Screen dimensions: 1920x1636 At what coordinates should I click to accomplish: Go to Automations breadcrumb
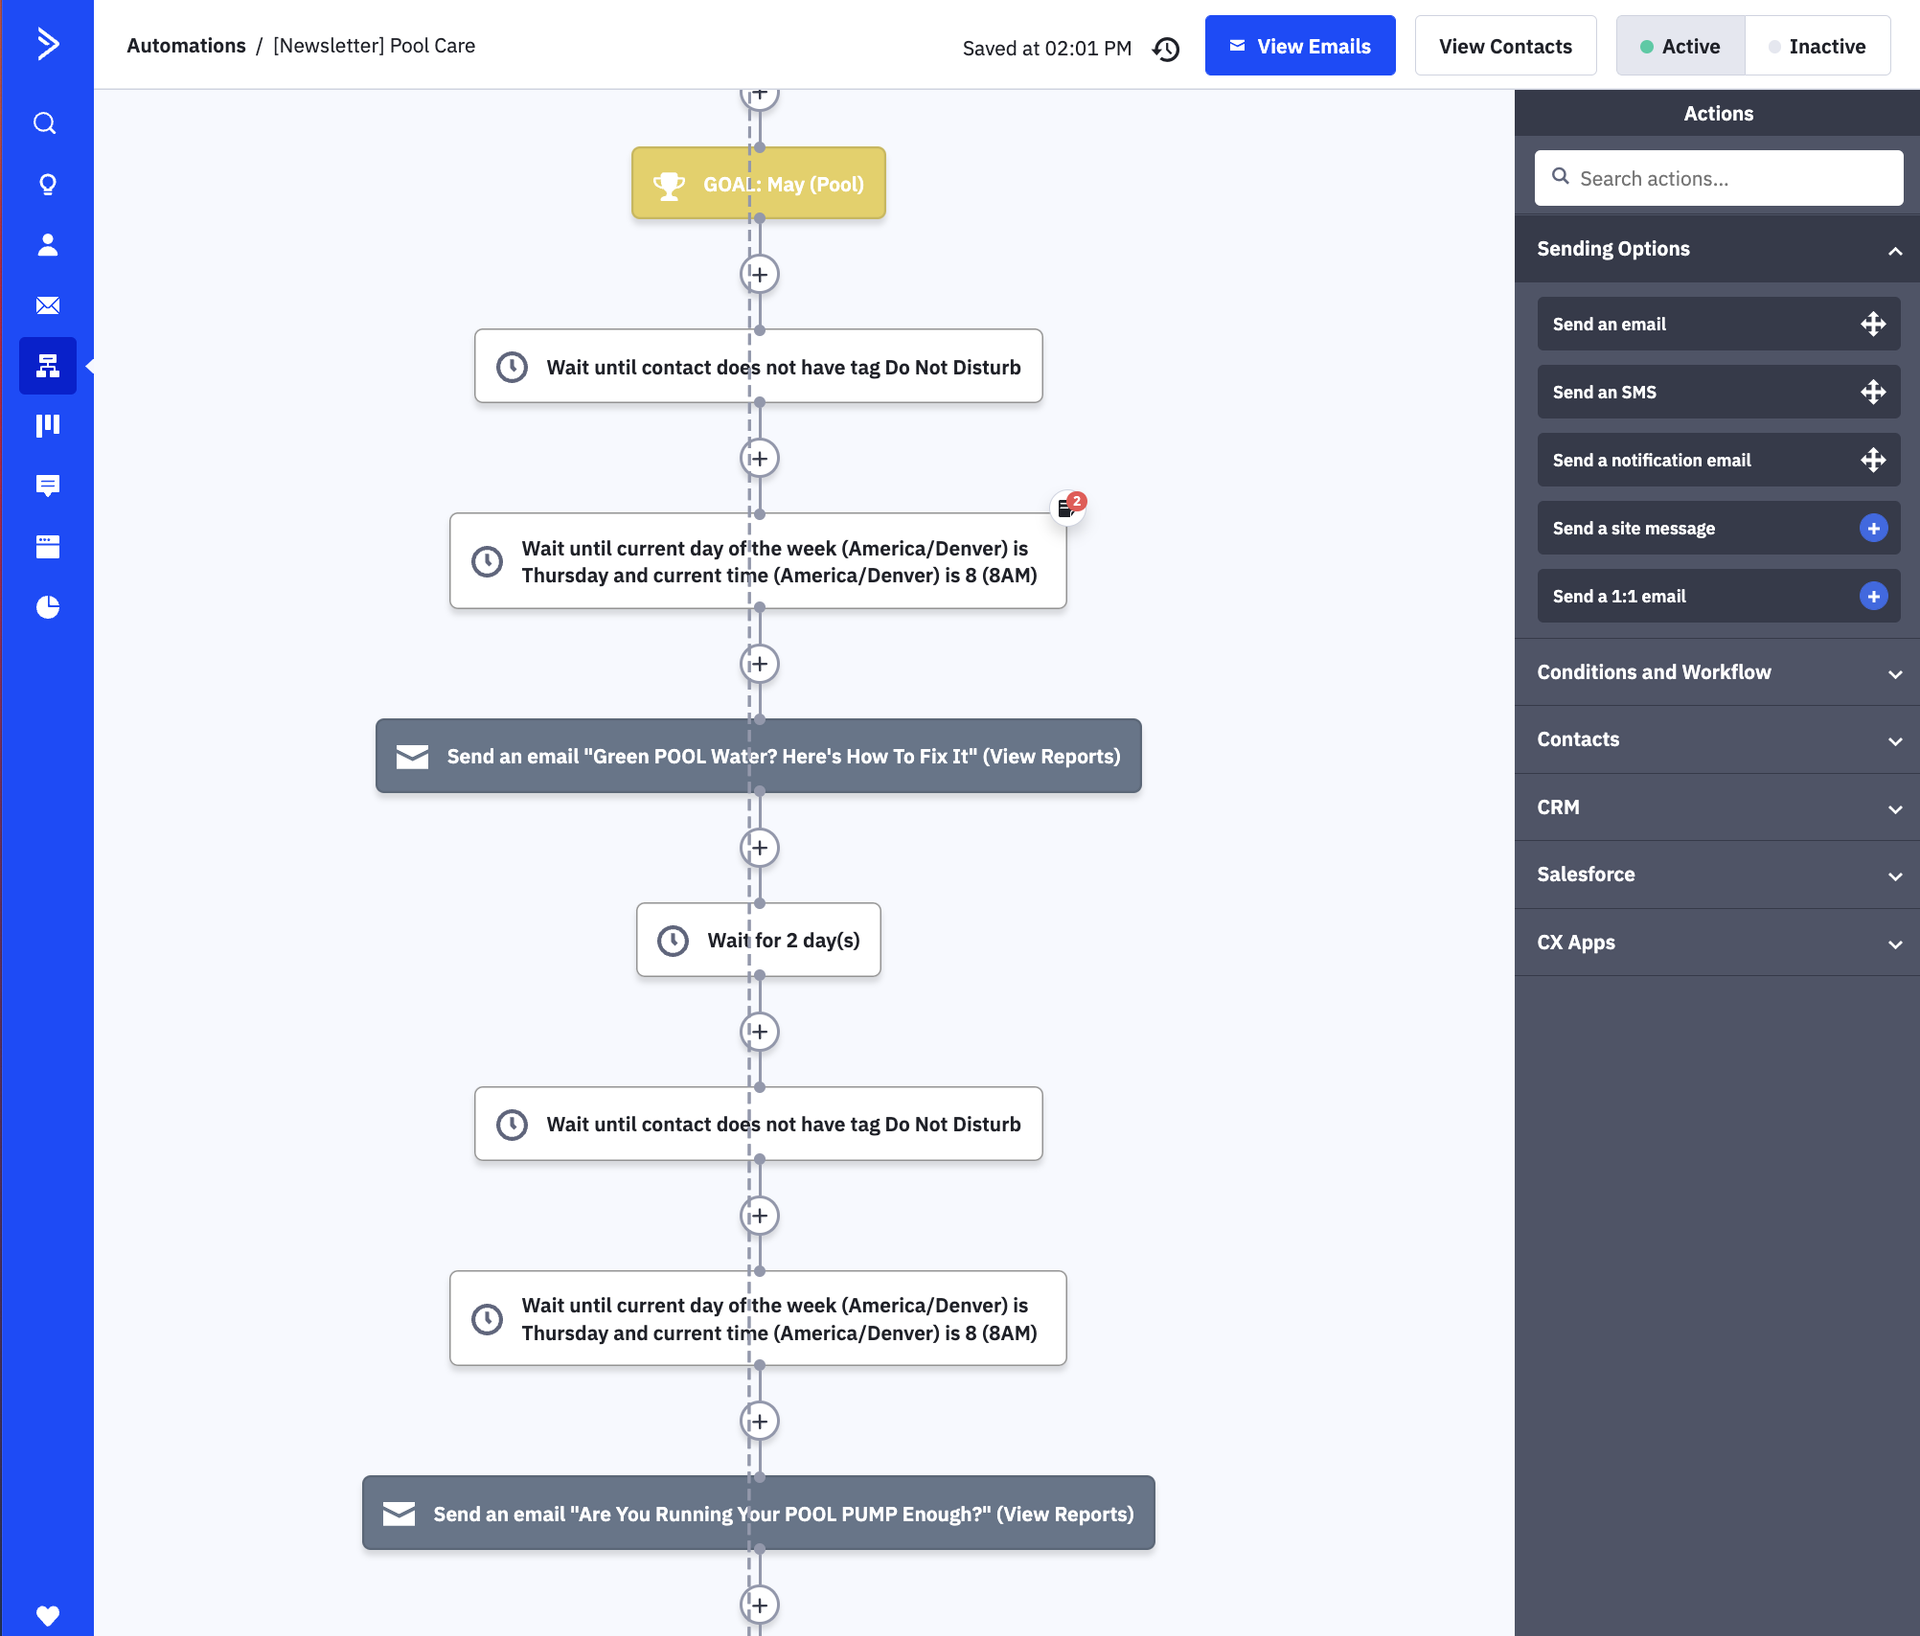pos(186,46)
